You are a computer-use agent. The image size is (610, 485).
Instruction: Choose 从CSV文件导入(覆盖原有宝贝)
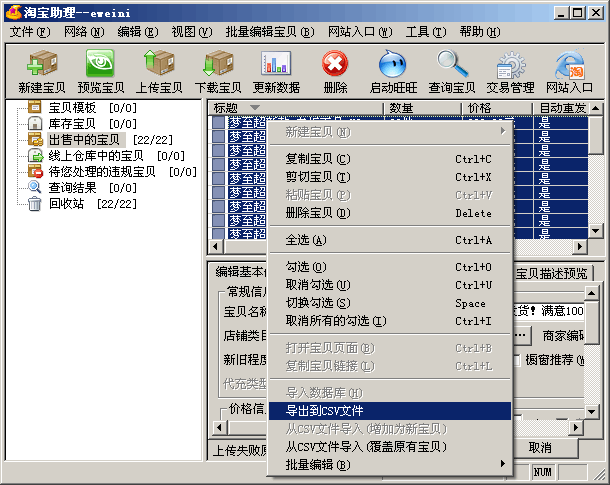coord(390,447)
